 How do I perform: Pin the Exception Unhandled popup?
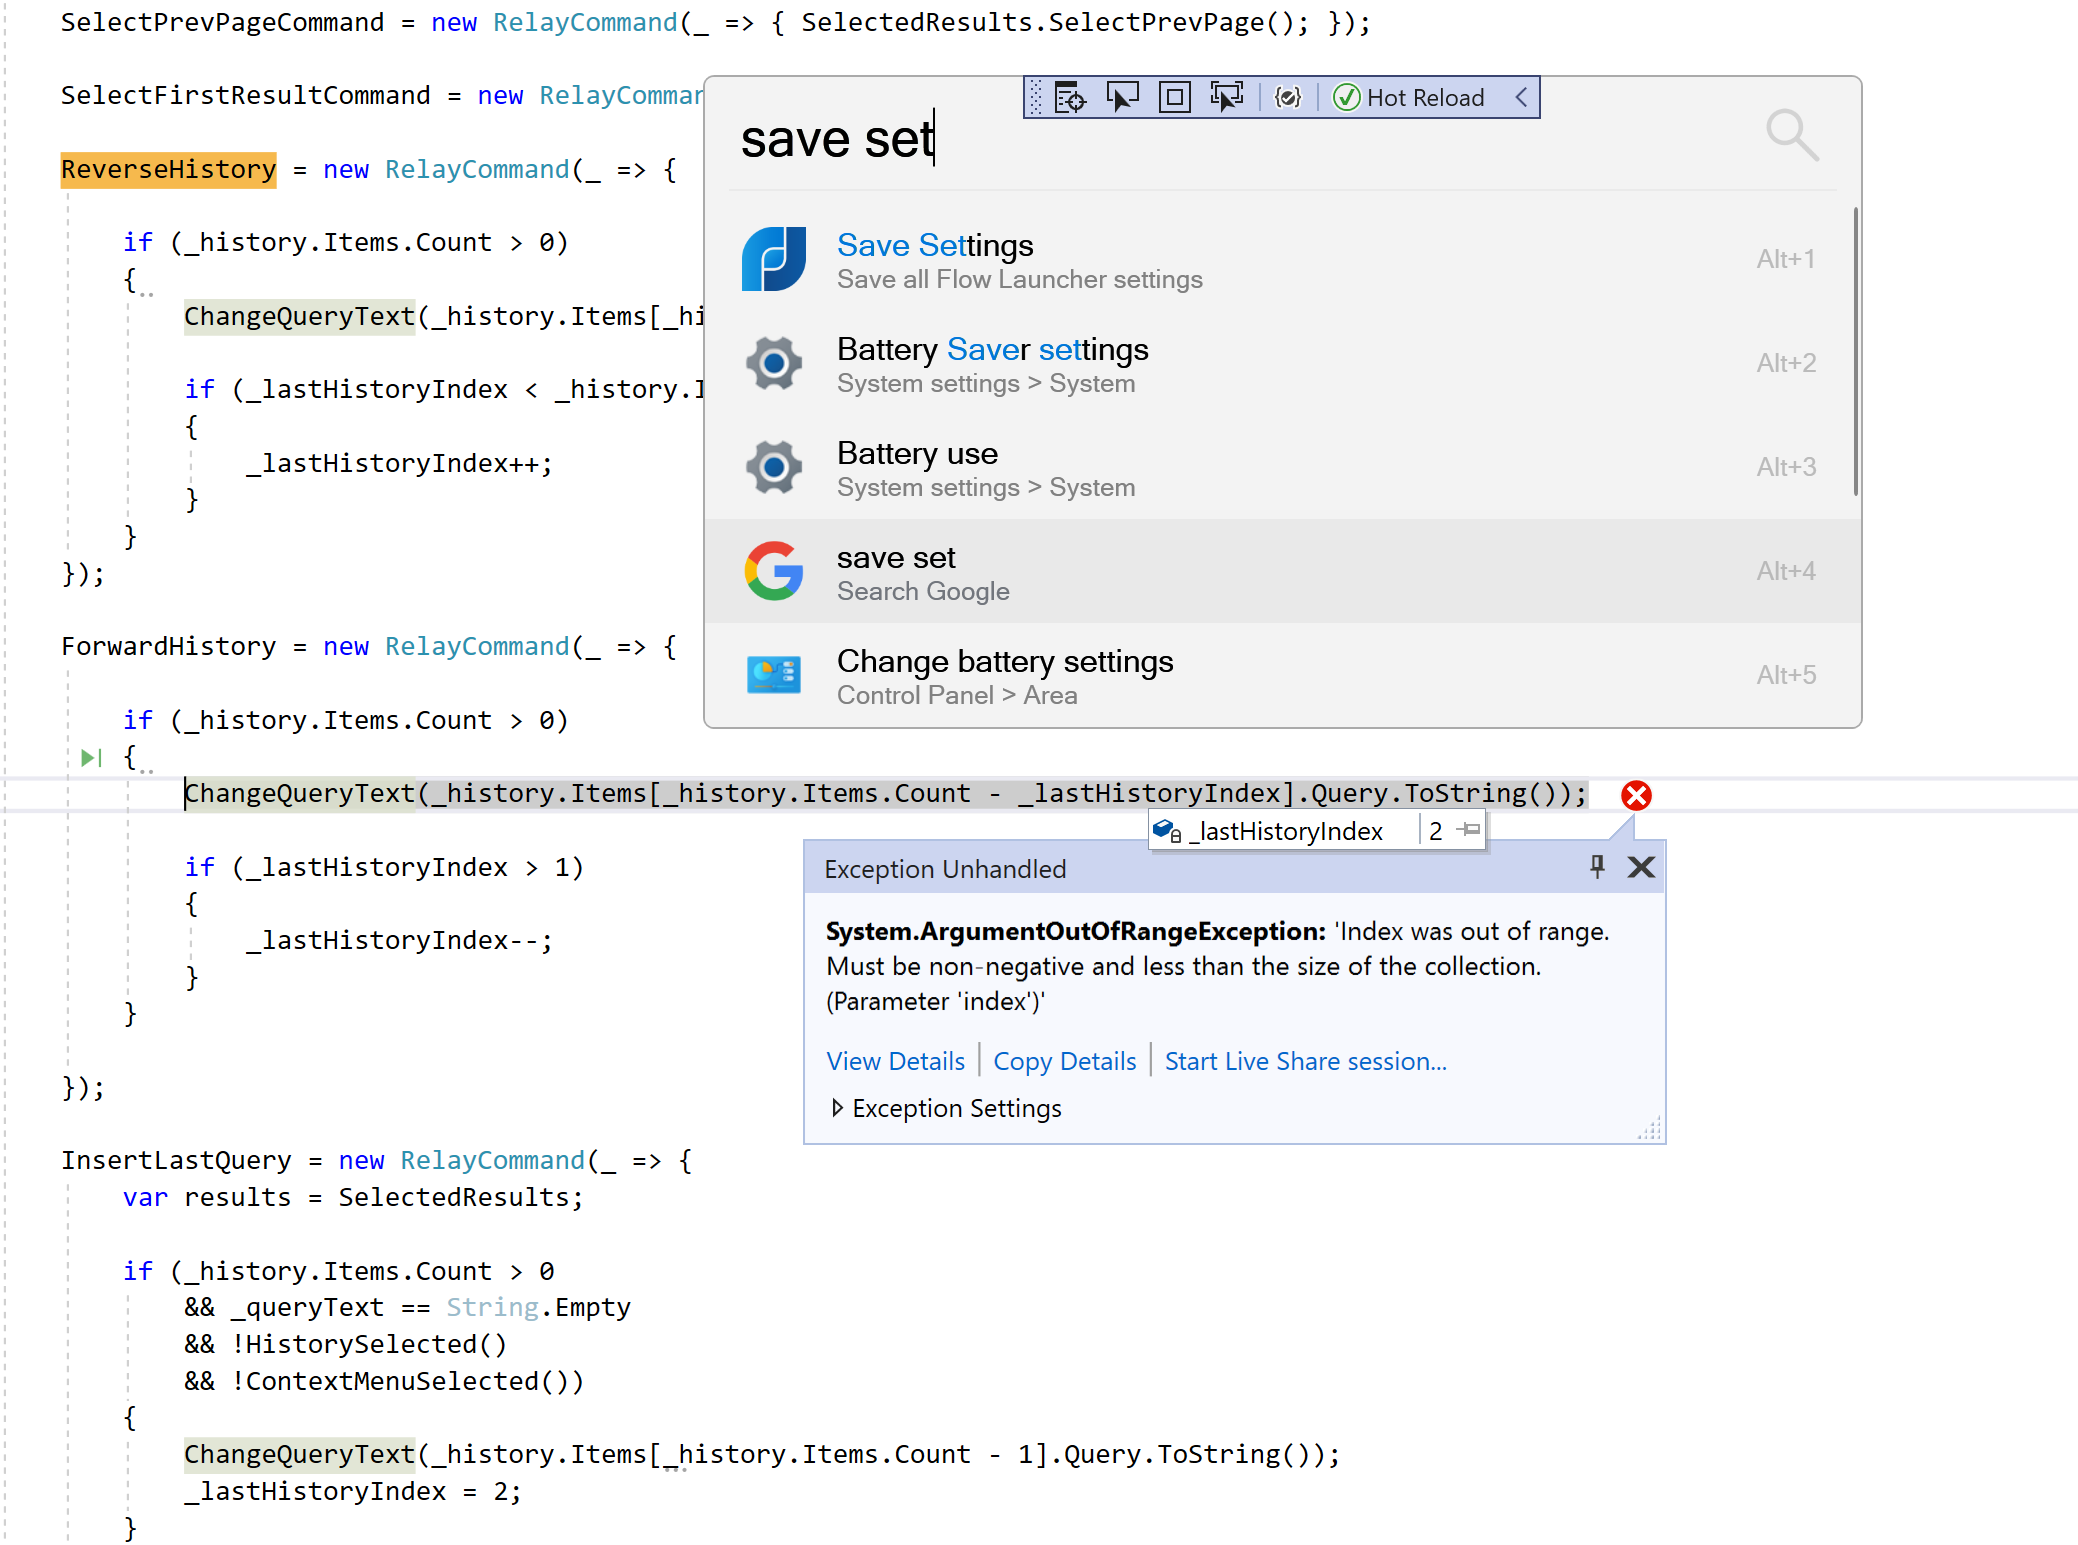tap(1597, 867)
